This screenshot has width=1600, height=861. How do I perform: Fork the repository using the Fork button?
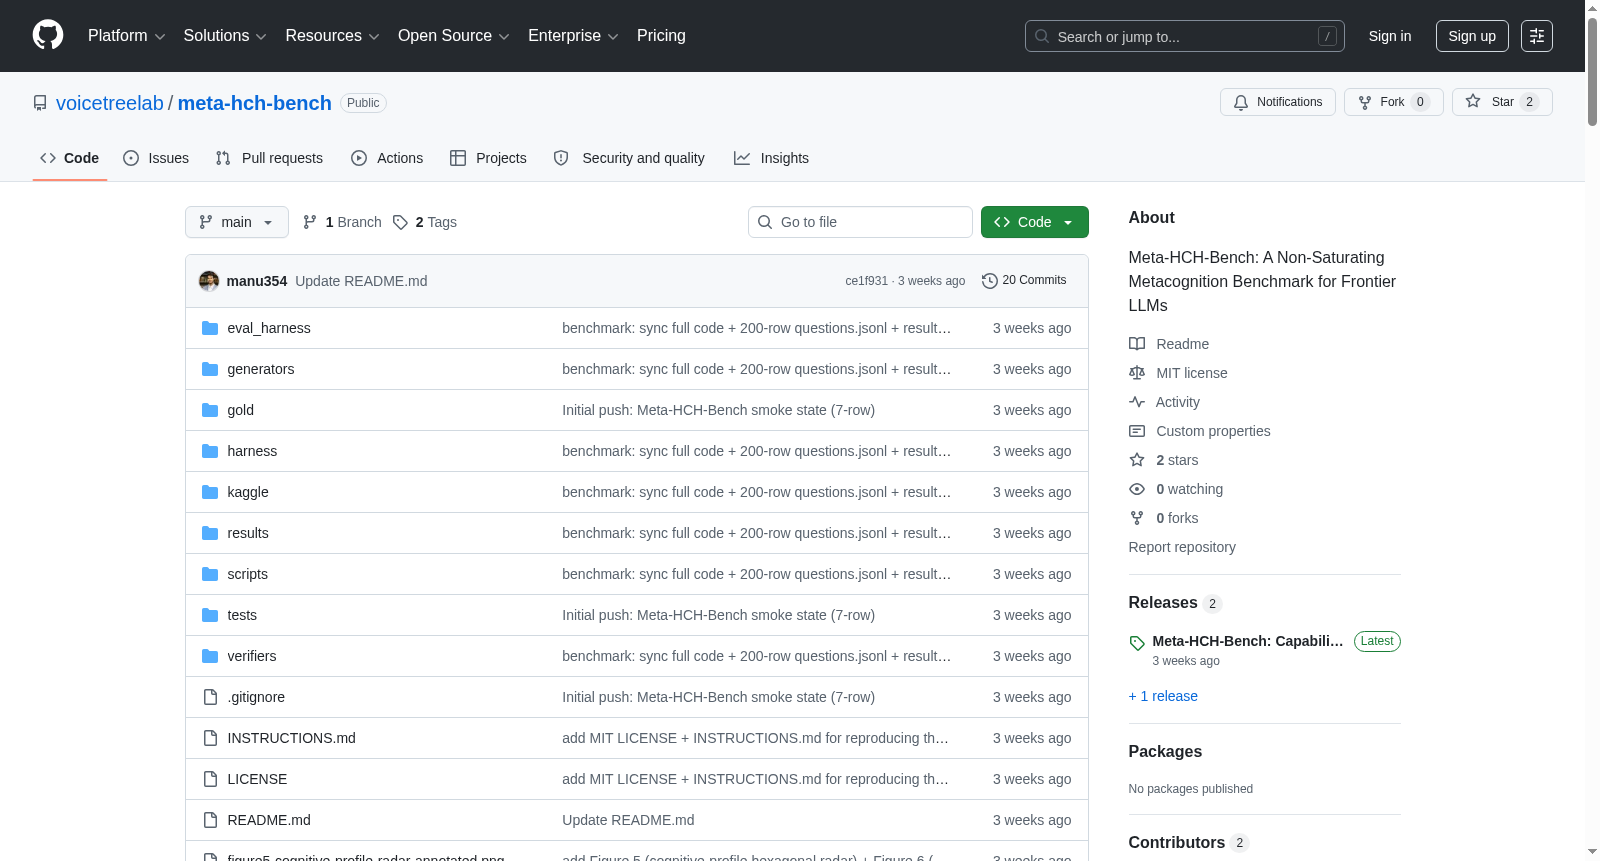[x=1393, y=102]
